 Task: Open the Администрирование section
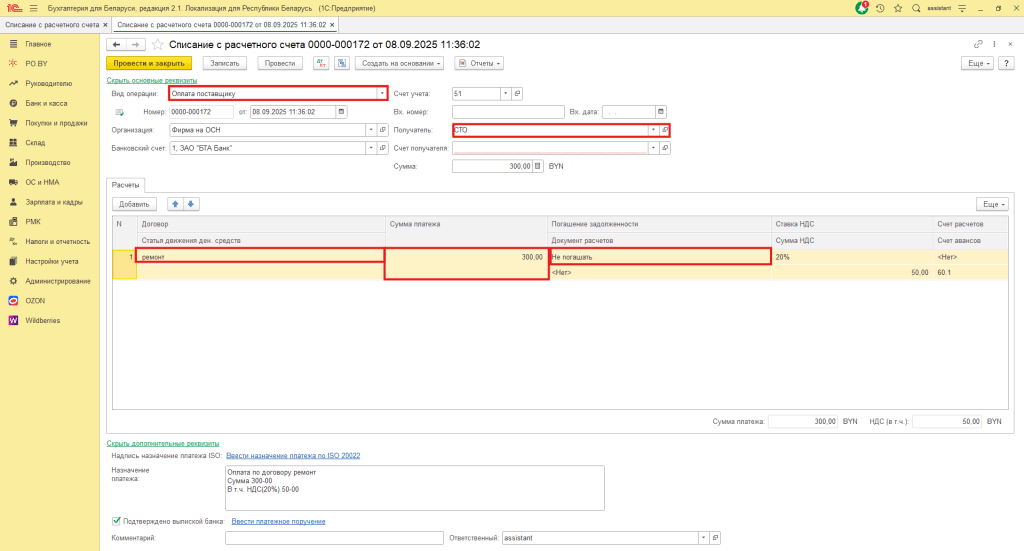click(57, 281)
